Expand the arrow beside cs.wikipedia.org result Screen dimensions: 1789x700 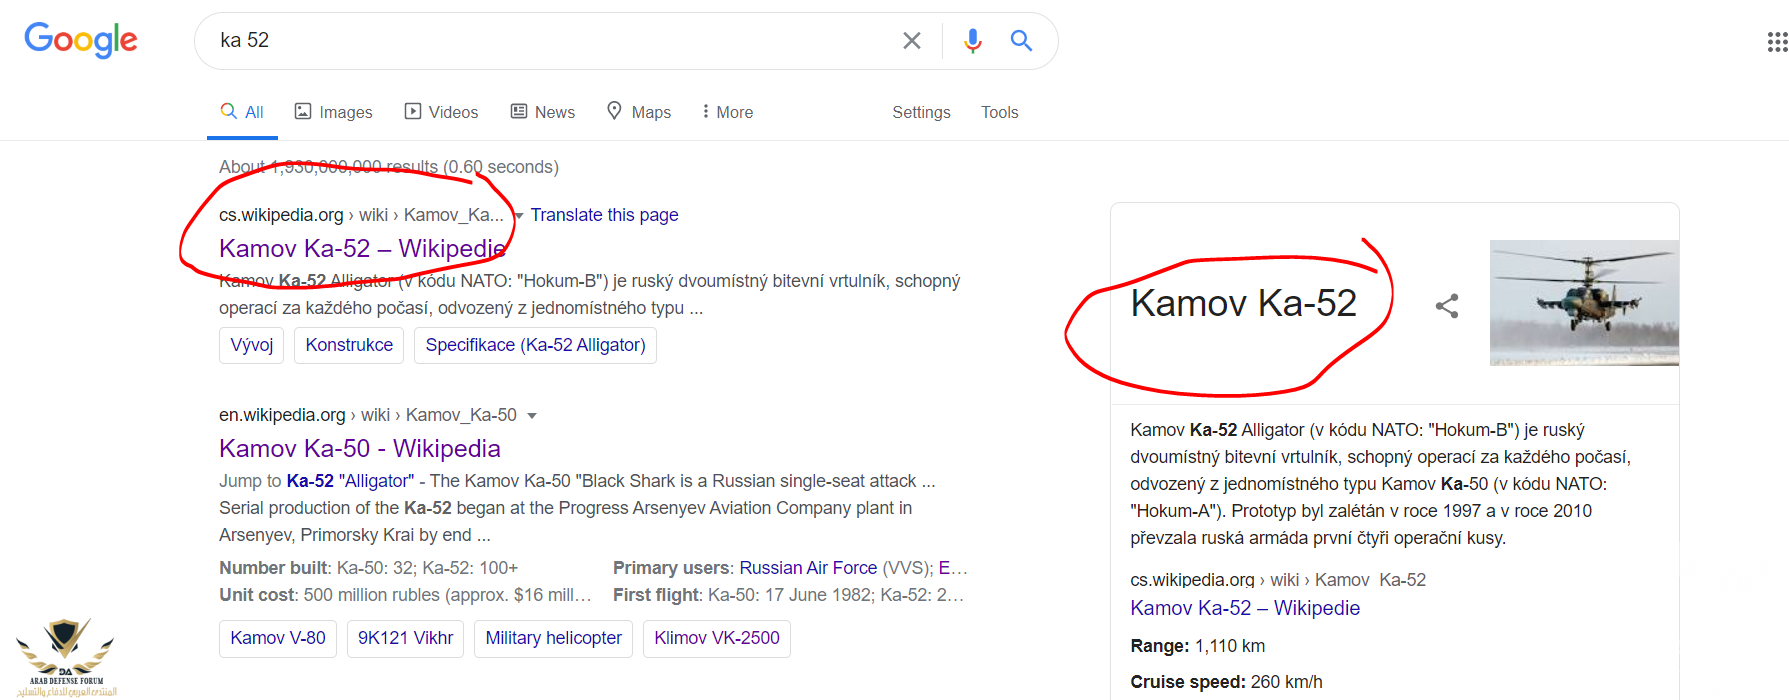[519, 216]
